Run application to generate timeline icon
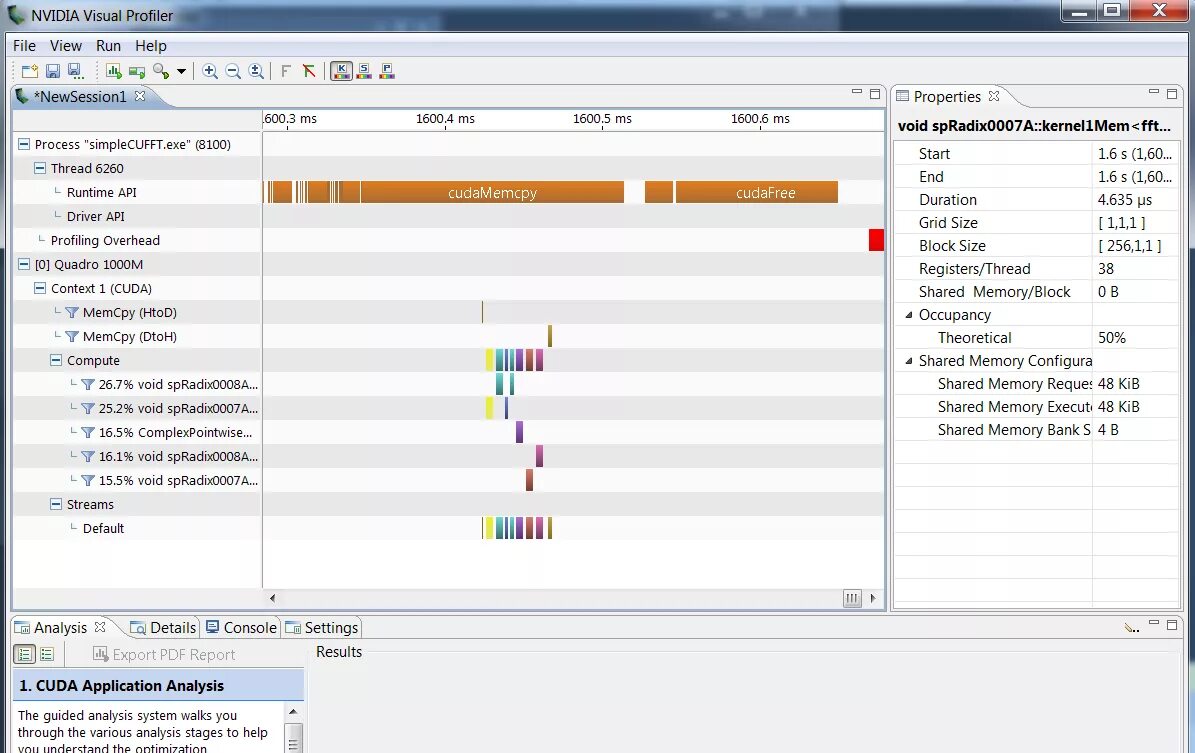This screenshot has width=1195, height=753. pos(114,71)
